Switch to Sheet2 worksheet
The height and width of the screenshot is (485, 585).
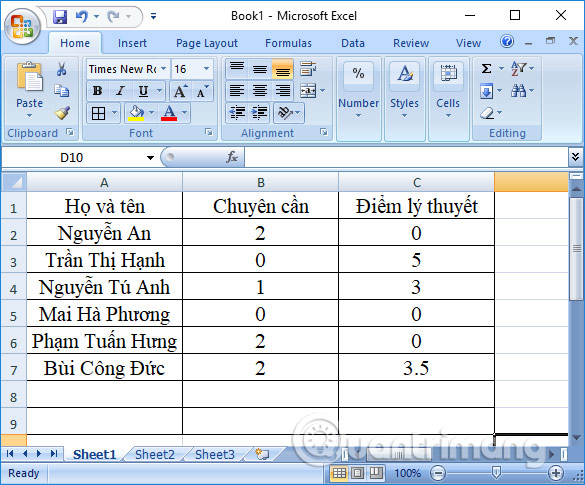pos(154,454)
